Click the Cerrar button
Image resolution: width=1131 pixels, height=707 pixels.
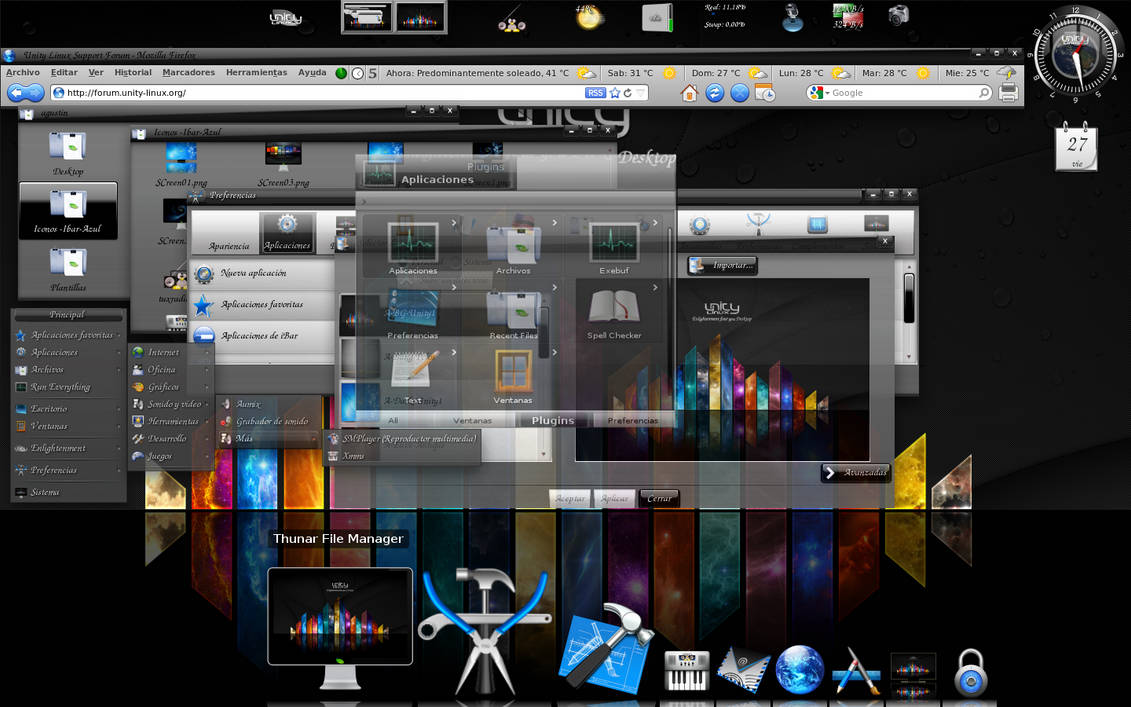[659, 498]
